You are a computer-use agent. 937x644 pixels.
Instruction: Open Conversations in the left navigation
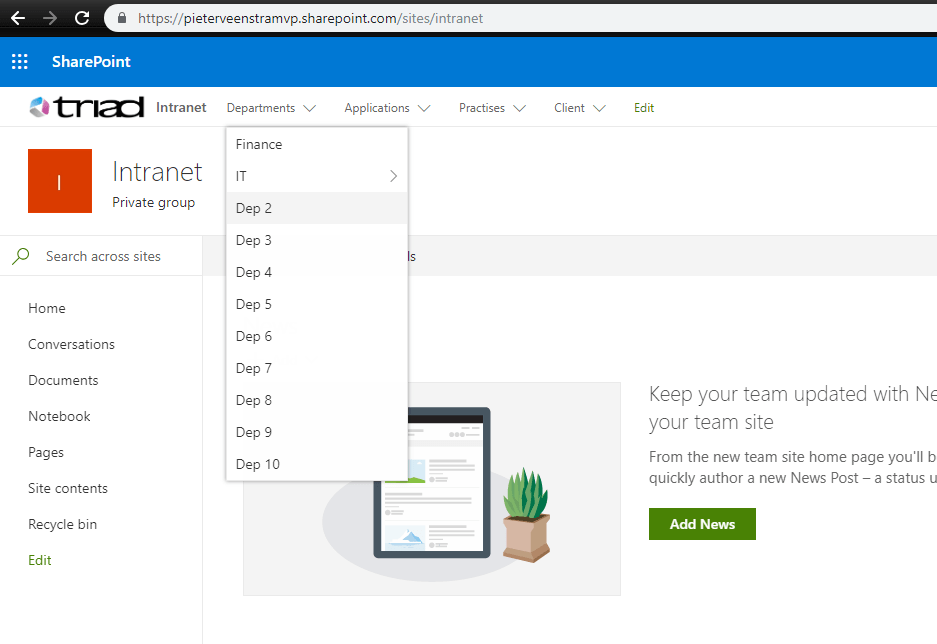pos(71,344)
